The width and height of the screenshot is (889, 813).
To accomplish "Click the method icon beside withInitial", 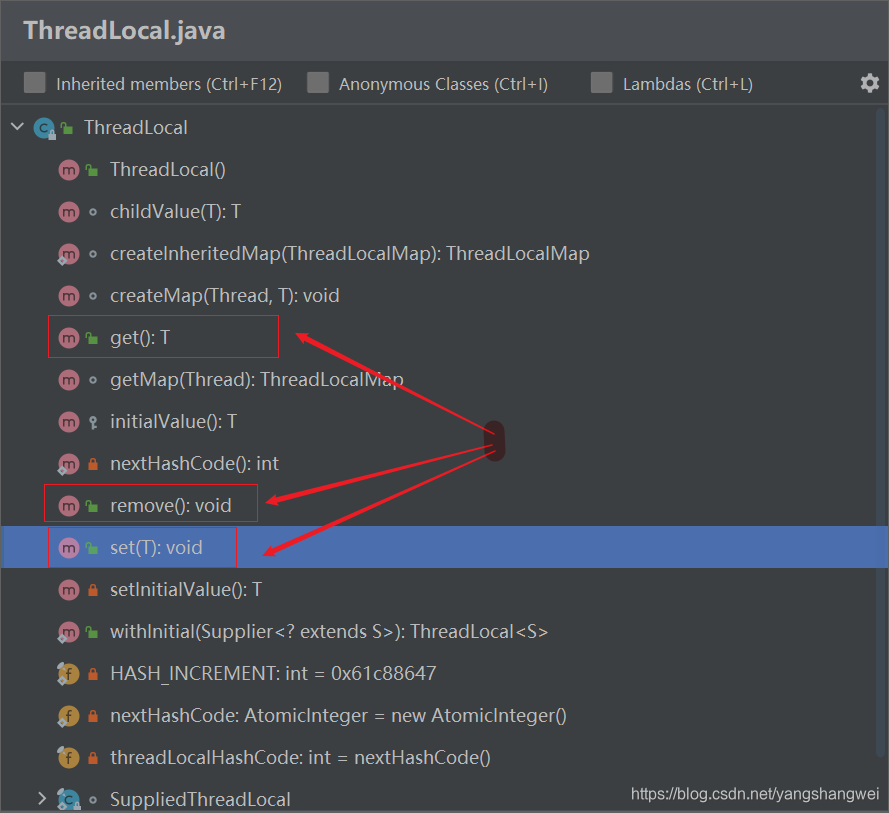I will click(67, 631).
